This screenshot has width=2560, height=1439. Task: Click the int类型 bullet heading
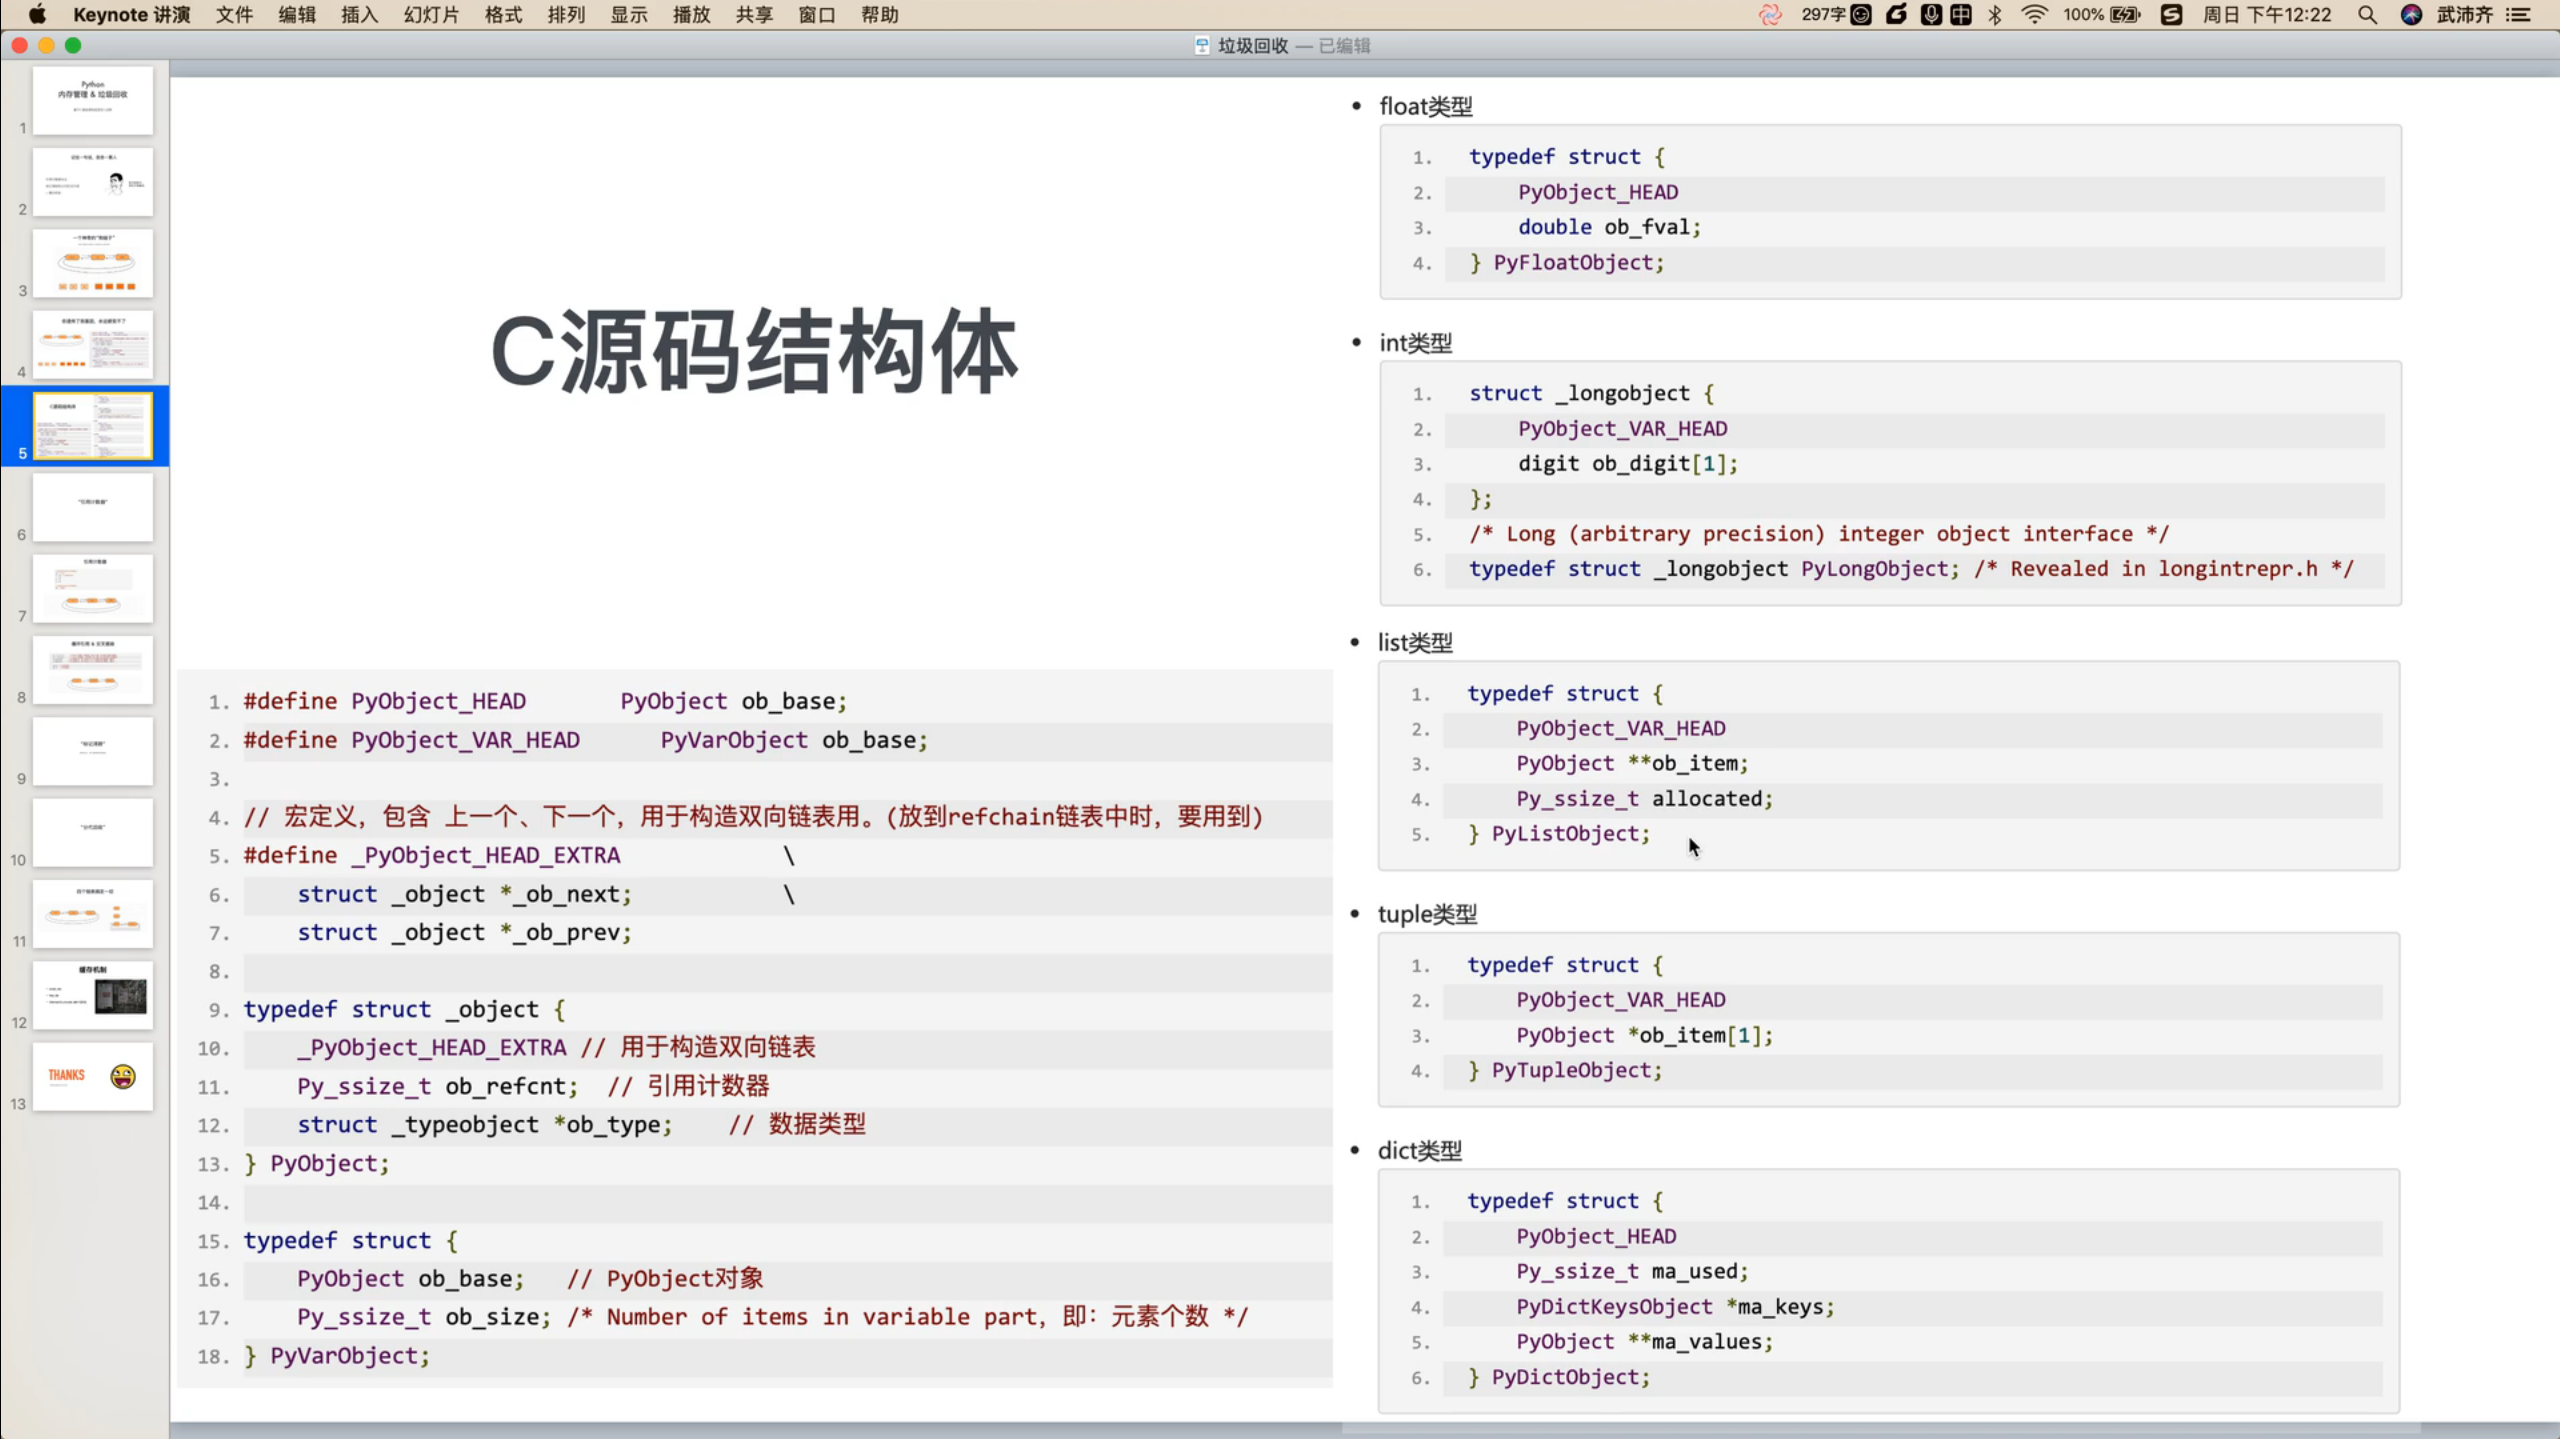(x=1416, y=343)
